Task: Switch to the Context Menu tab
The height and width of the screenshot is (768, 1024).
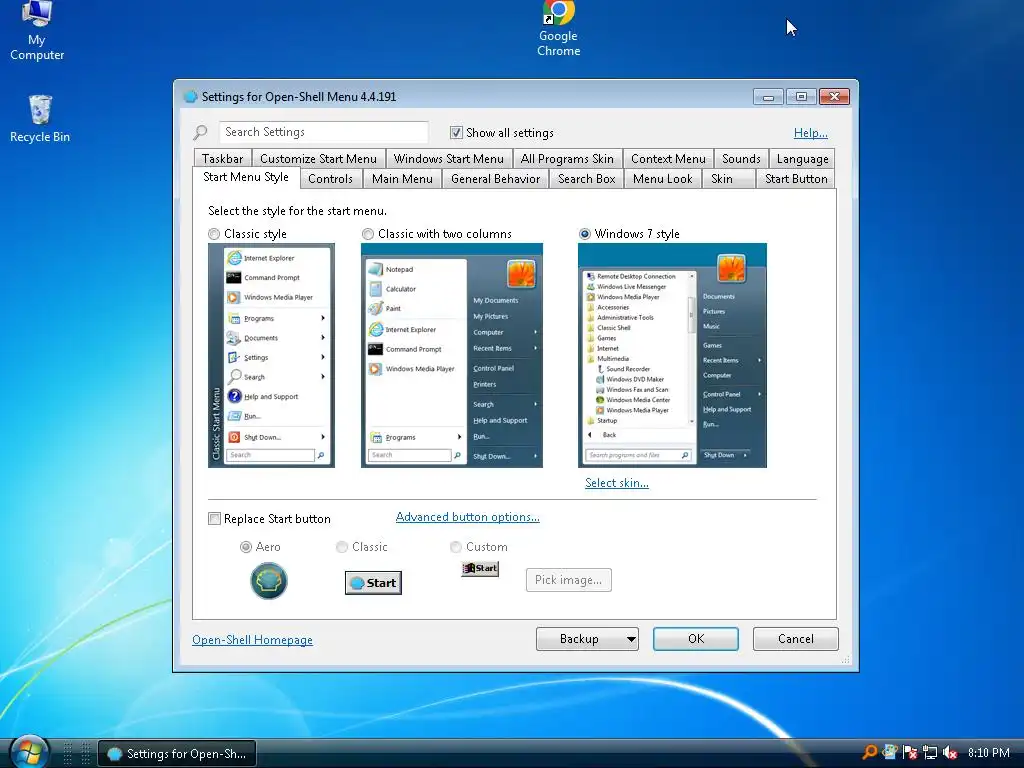Action: [x=668, y=159]
